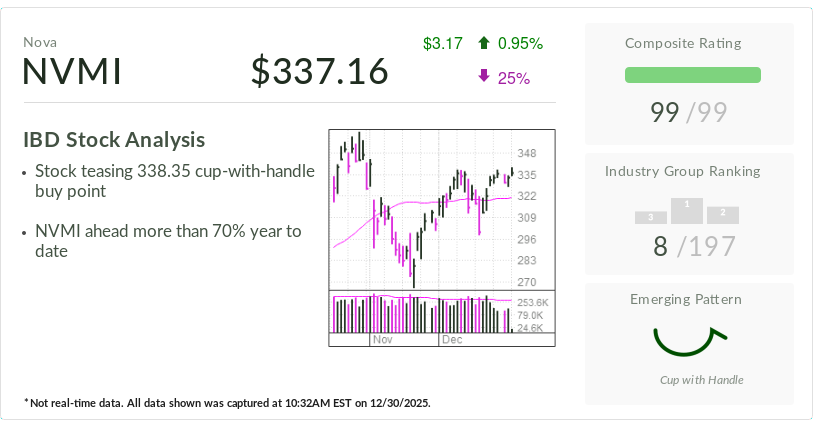Click the $337.16 stock price
This screenshot has height=430, width=816.
pyautogui.click(x=319, y=72)
